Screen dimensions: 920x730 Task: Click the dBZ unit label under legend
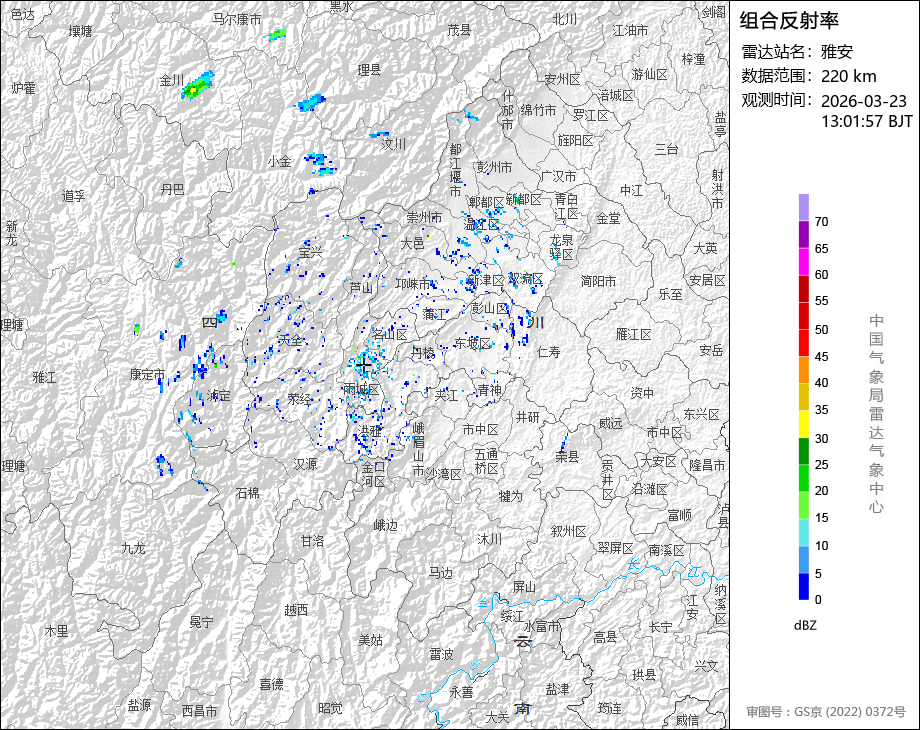click(x=806, y=625)
